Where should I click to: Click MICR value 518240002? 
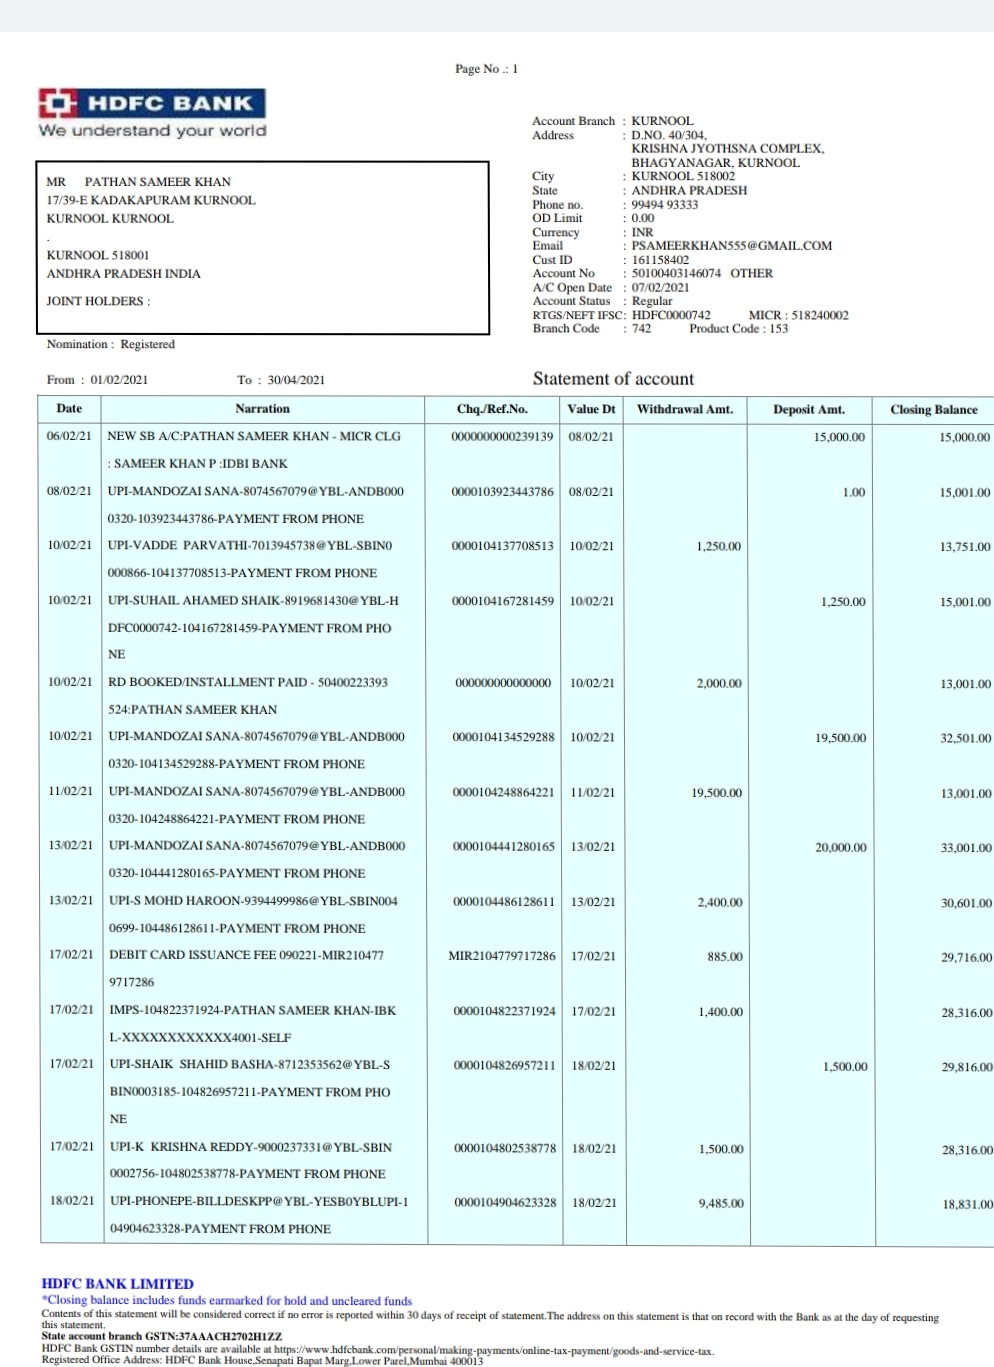pyautogui.click(x=820, y=315)
